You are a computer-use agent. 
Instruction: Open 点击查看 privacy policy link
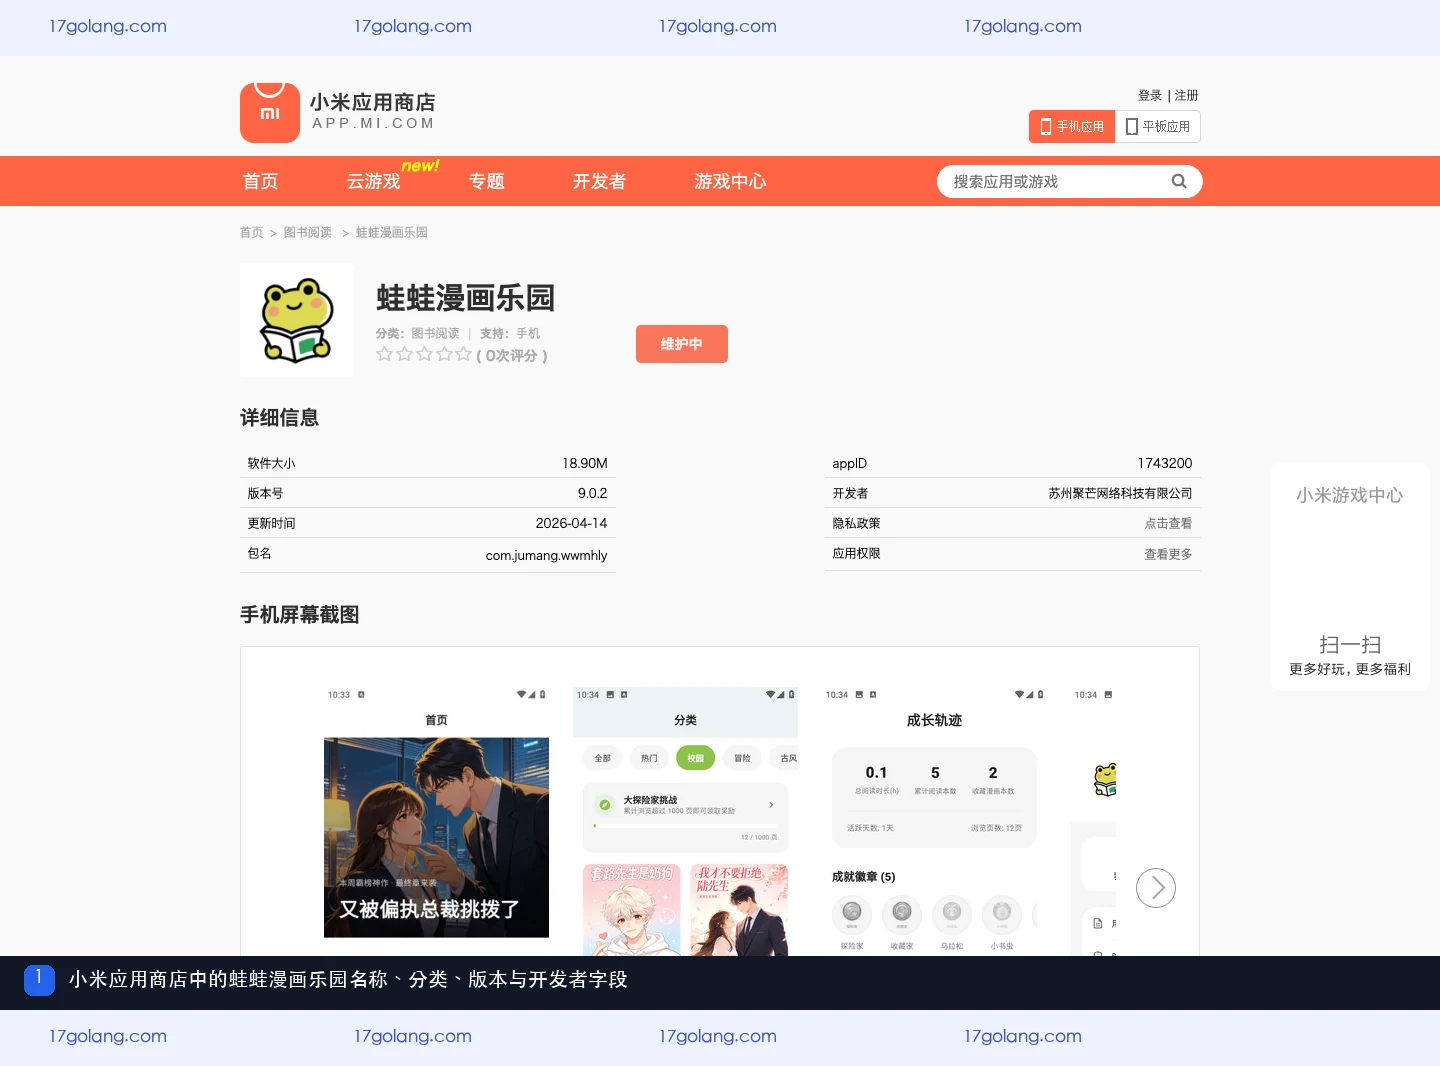1168,523
